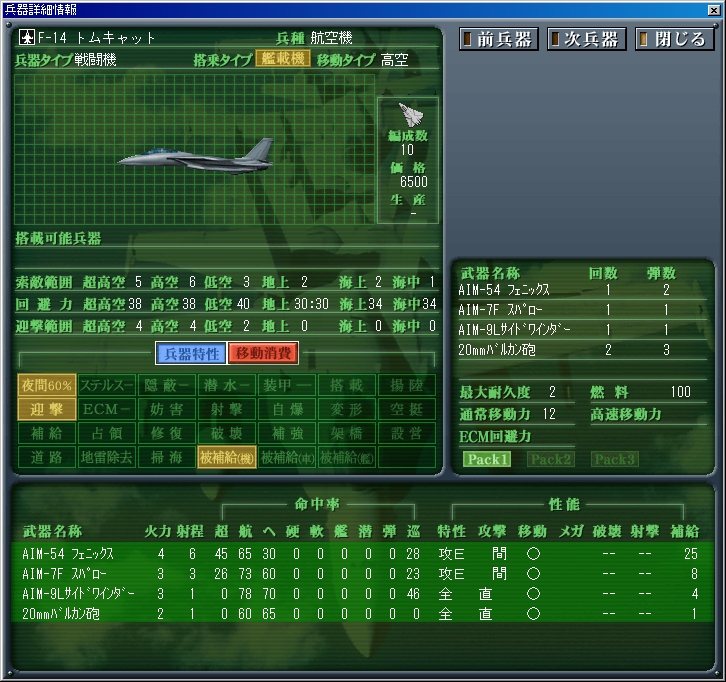Click the 射撃 trait cell in the grid
Screen dimensions: 726x682
coord(226,409)
